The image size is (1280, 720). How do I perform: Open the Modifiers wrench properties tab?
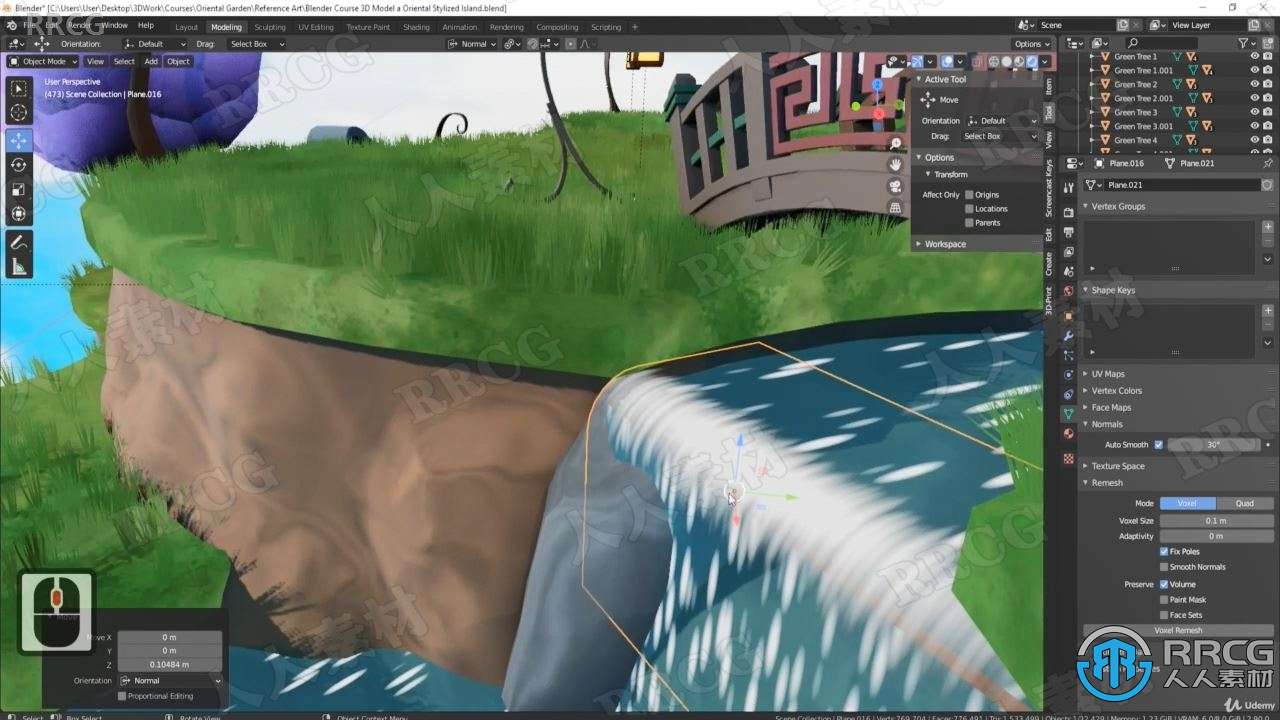pos(1069,335)
